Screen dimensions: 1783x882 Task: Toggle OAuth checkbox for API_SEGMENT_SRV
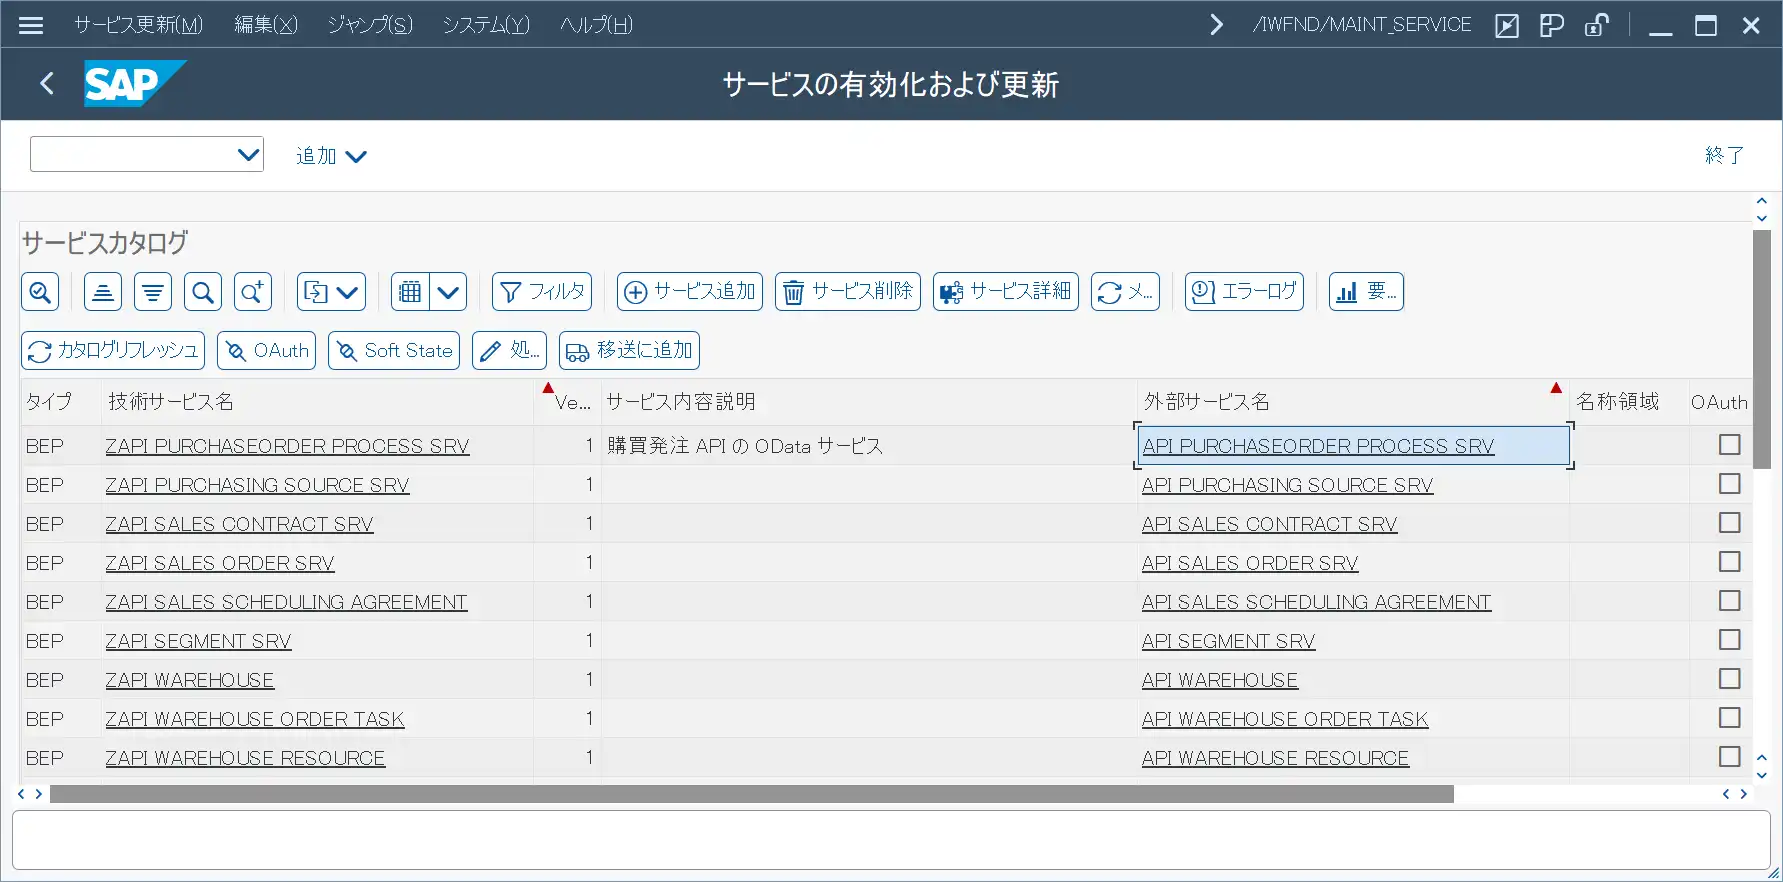point(1730,640)
